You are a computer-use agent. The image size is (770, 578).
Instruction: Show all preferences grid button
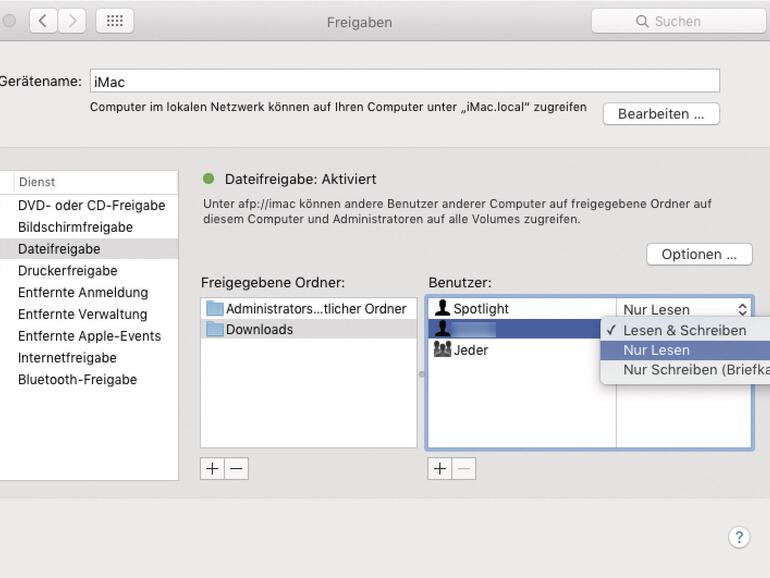tap(114, 21)
